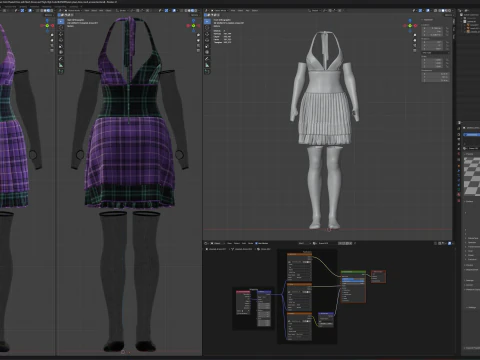Open Node menu in node editor header

250,243
